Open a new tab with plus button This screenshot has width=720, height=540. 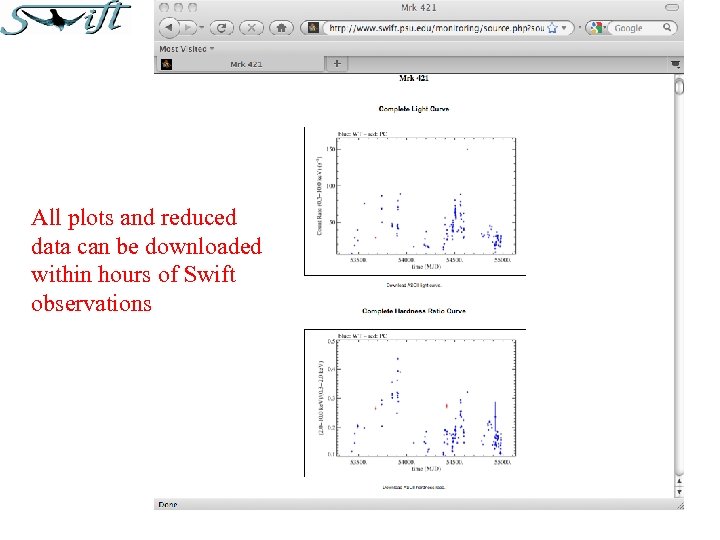(337, 63)
